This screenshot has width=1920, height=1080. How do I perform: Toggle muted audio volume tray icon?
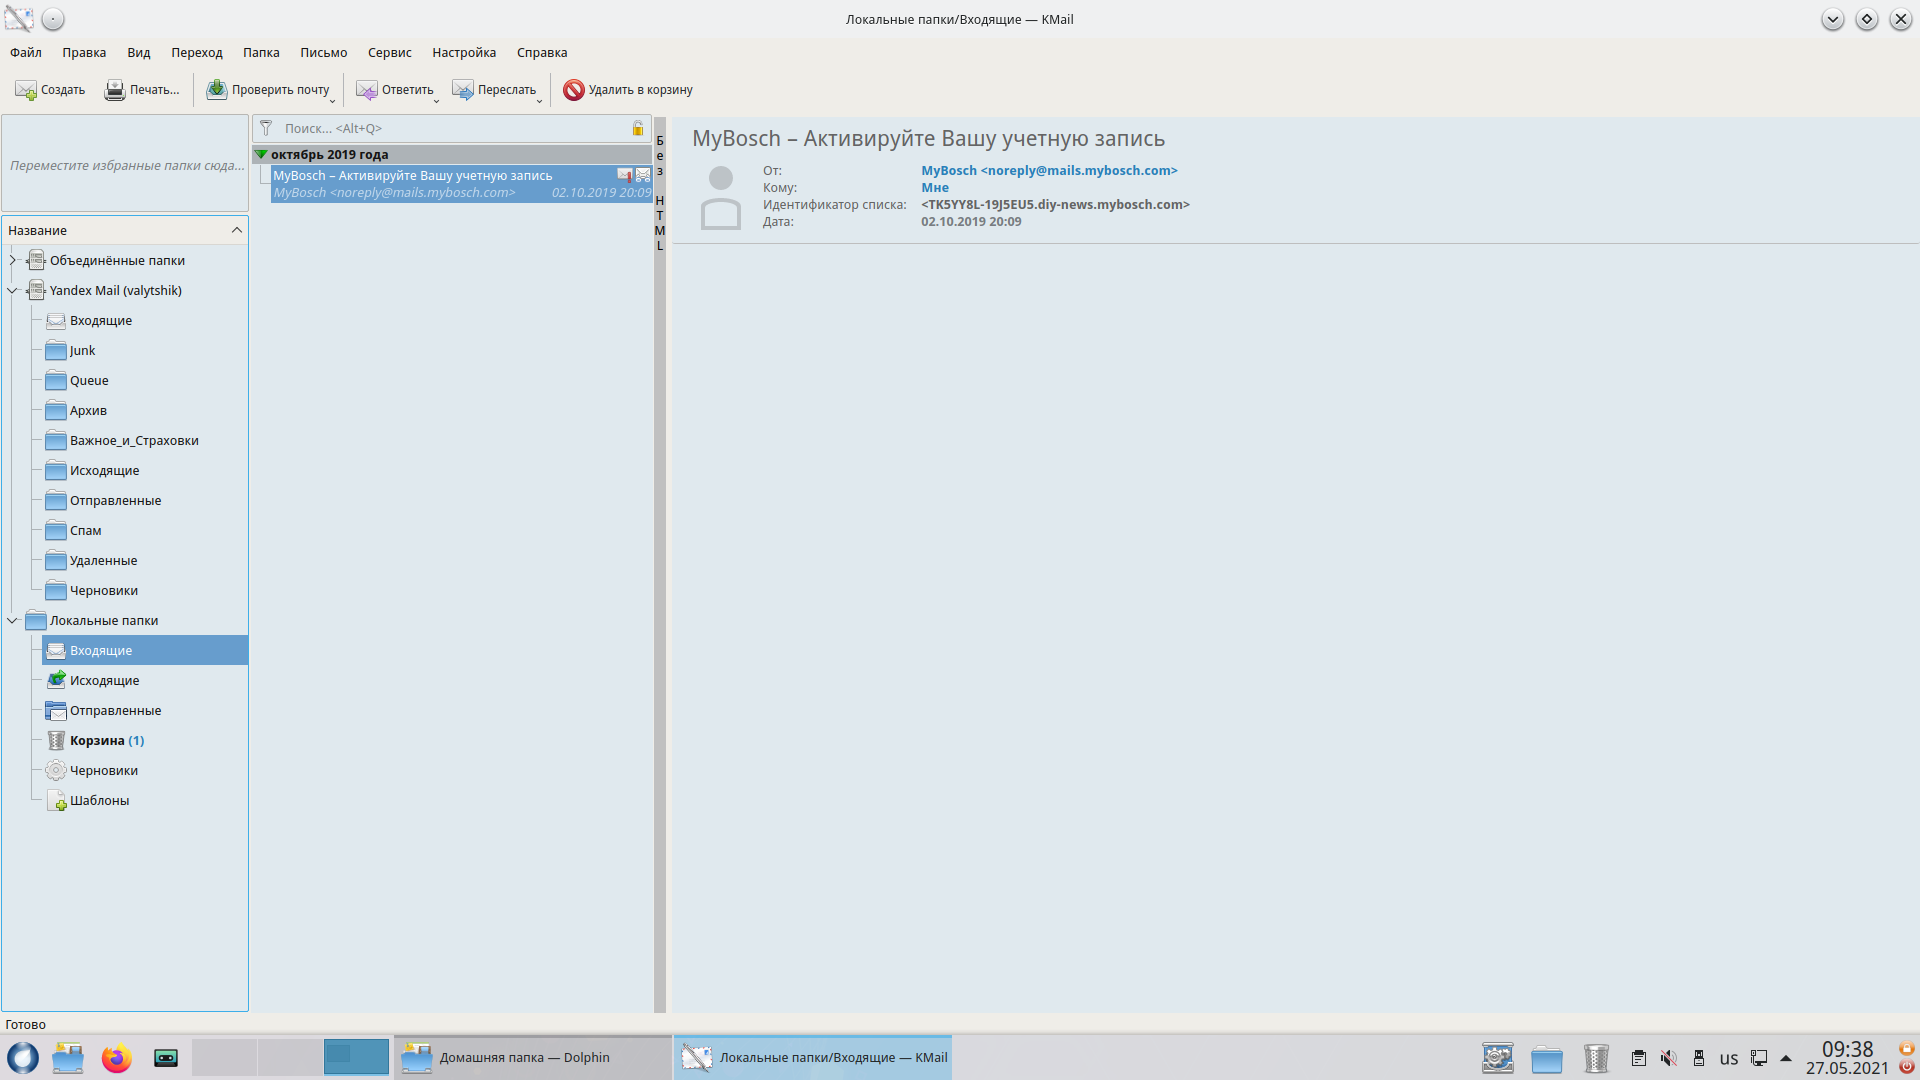click(x=1668, y=1058)
